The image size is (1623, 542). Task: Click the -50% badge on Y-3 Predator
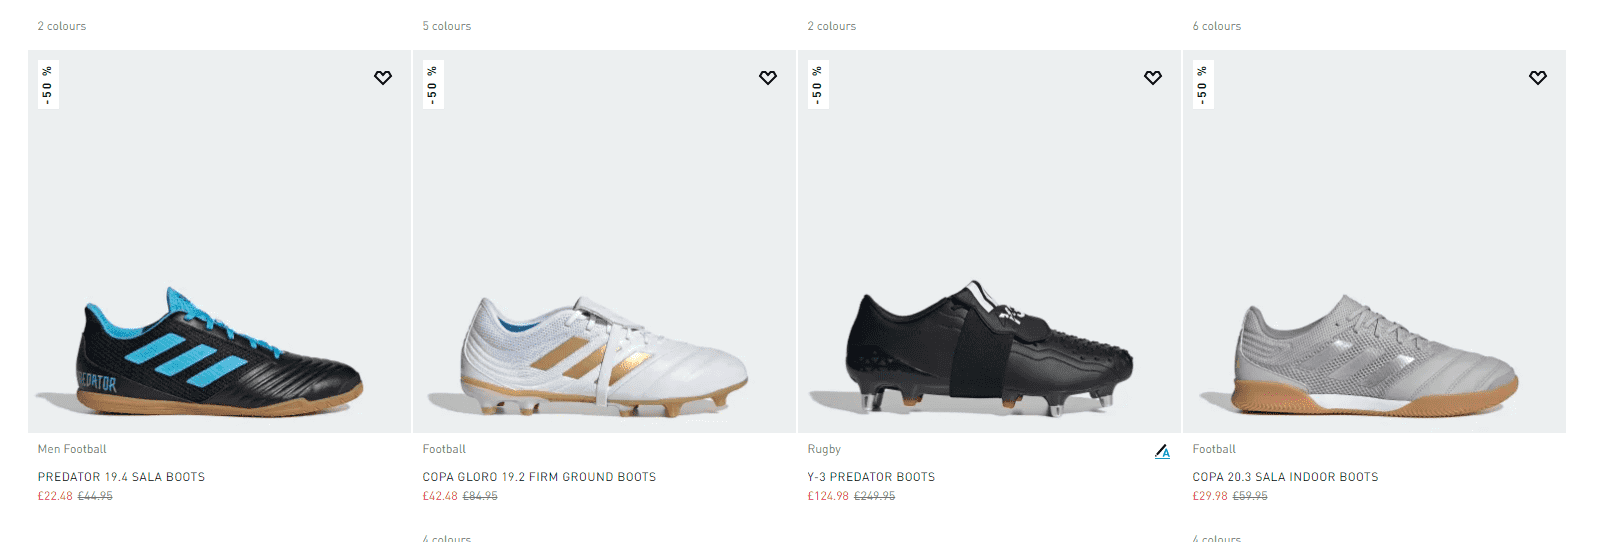[817, 85]
